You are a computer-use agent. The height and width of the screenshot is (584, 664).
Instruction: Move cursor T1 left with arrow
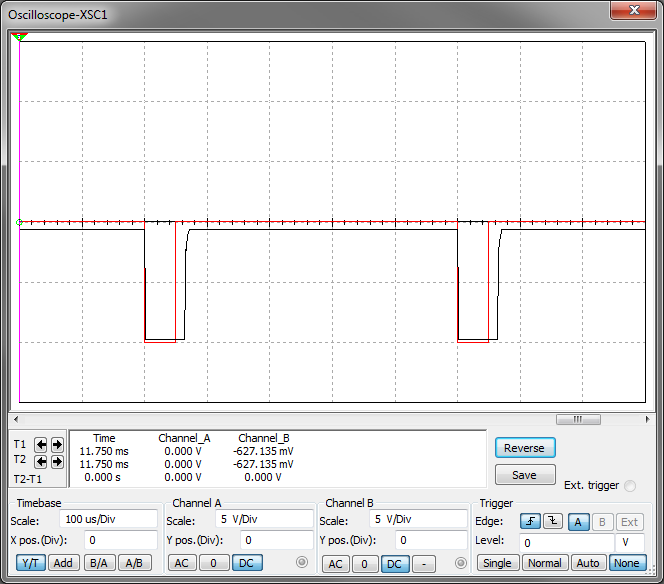42,444
